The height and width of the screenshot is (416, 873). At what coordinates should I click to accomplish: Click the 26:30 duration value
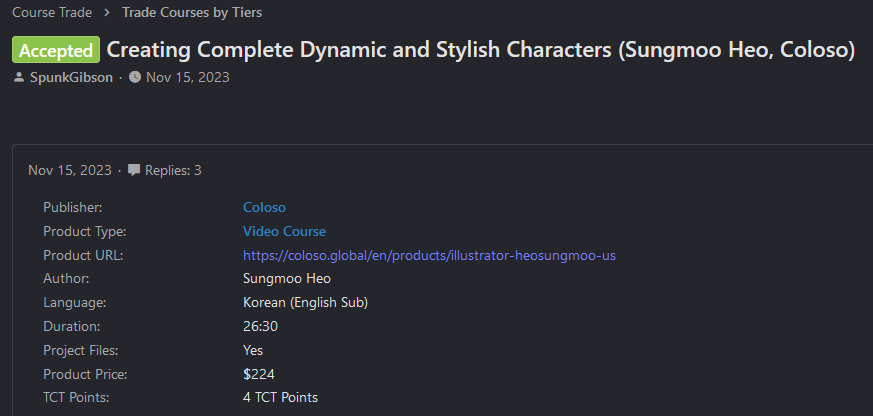[x=261, y=326]
